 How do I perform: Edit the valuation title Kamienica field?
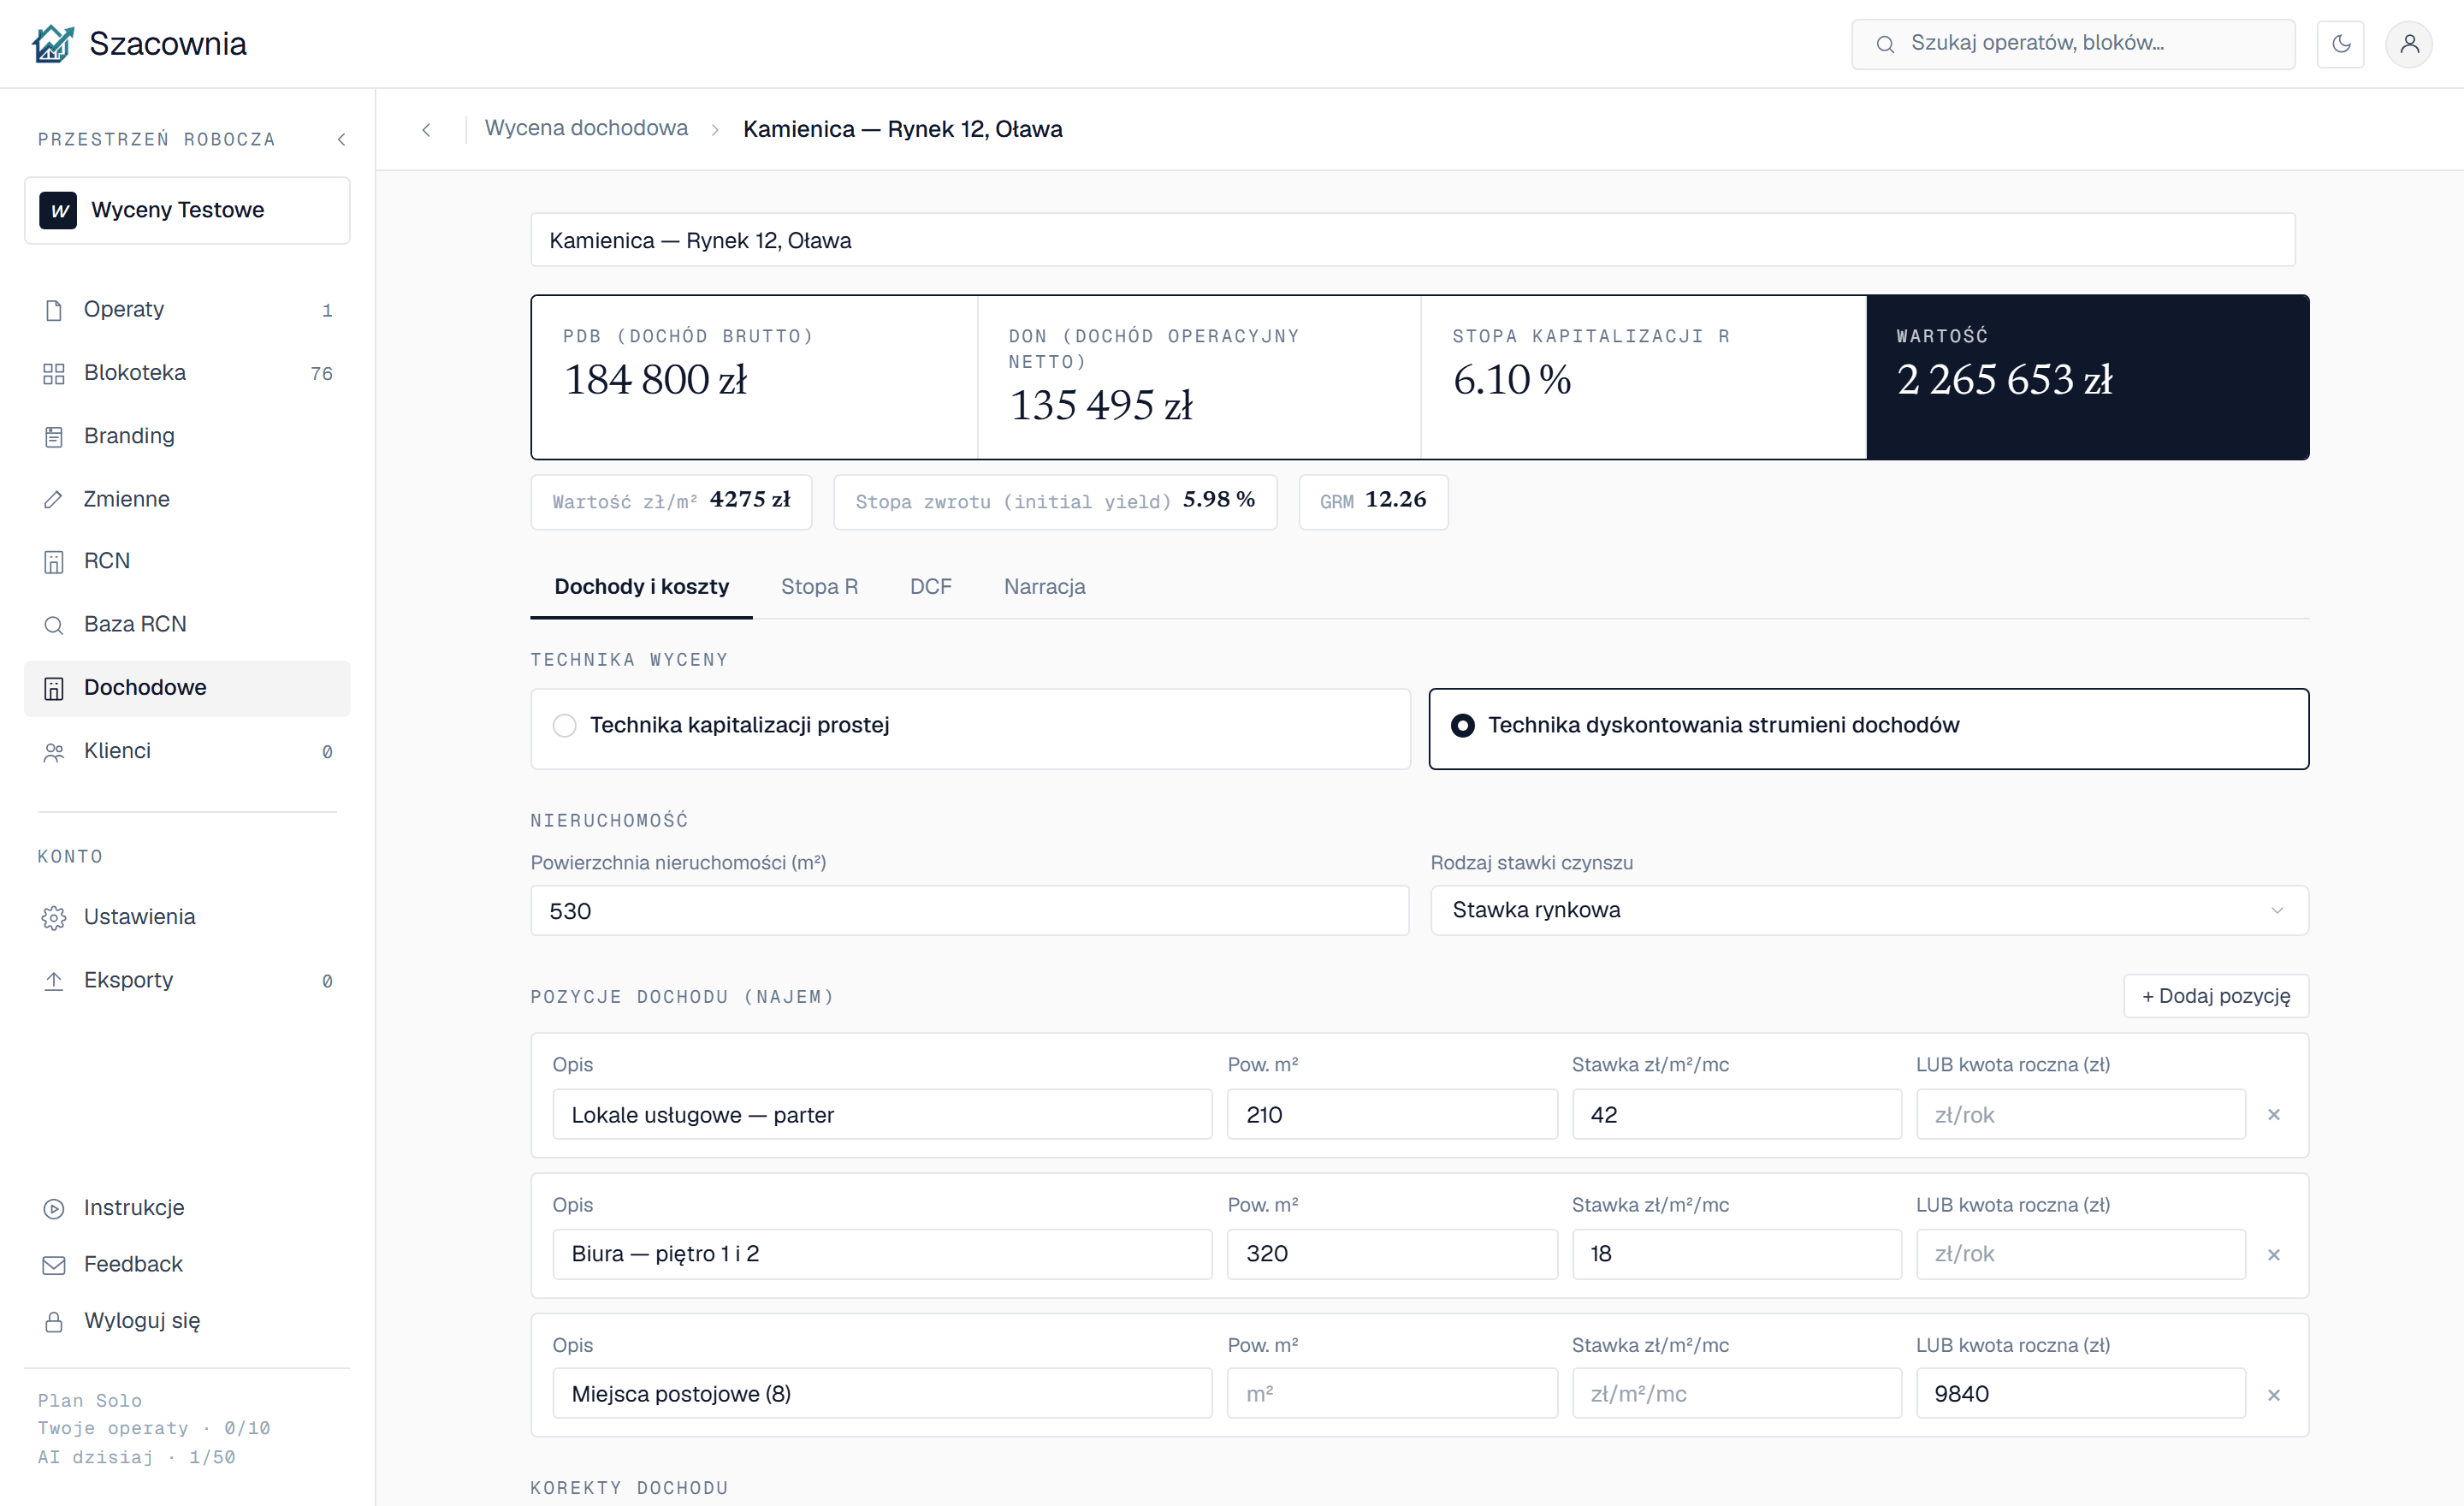point(1412,240)
